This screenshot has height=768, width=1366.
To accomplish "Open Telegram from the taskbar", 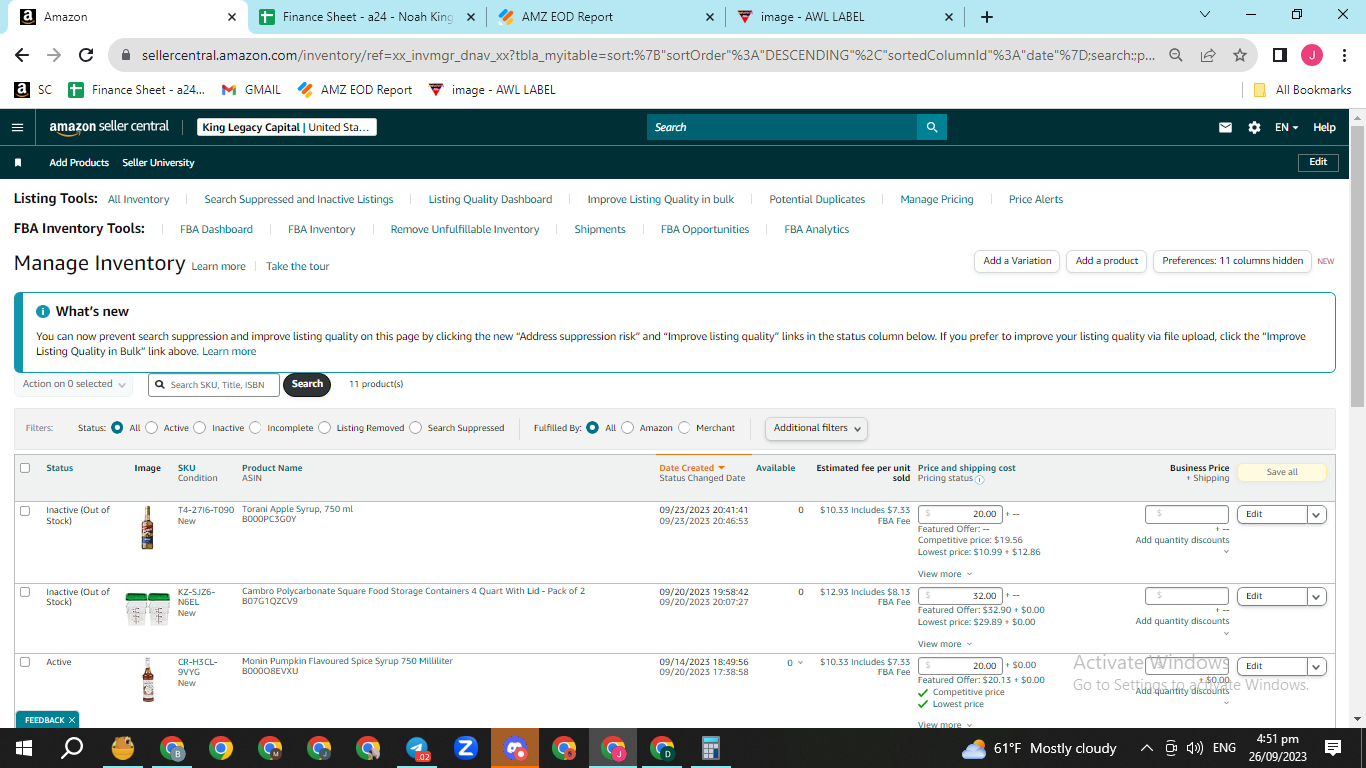I will pos(417,748).
